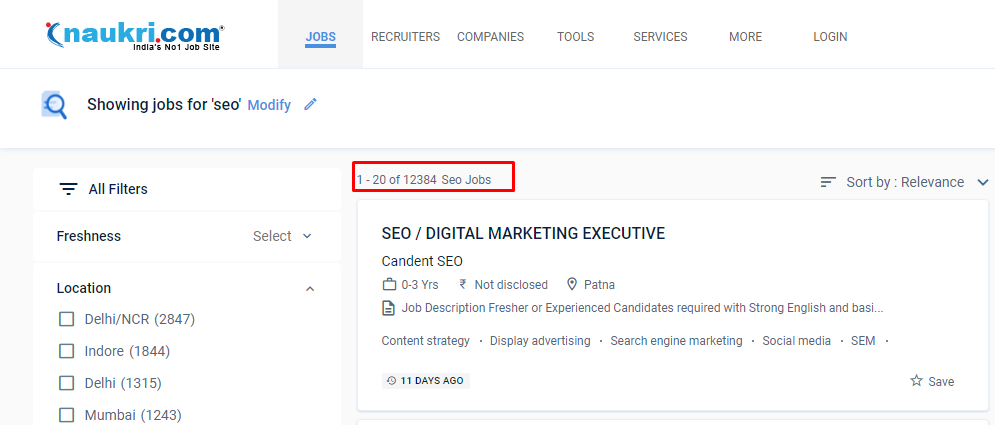Click the job search magnifier icon

point(54,105)
